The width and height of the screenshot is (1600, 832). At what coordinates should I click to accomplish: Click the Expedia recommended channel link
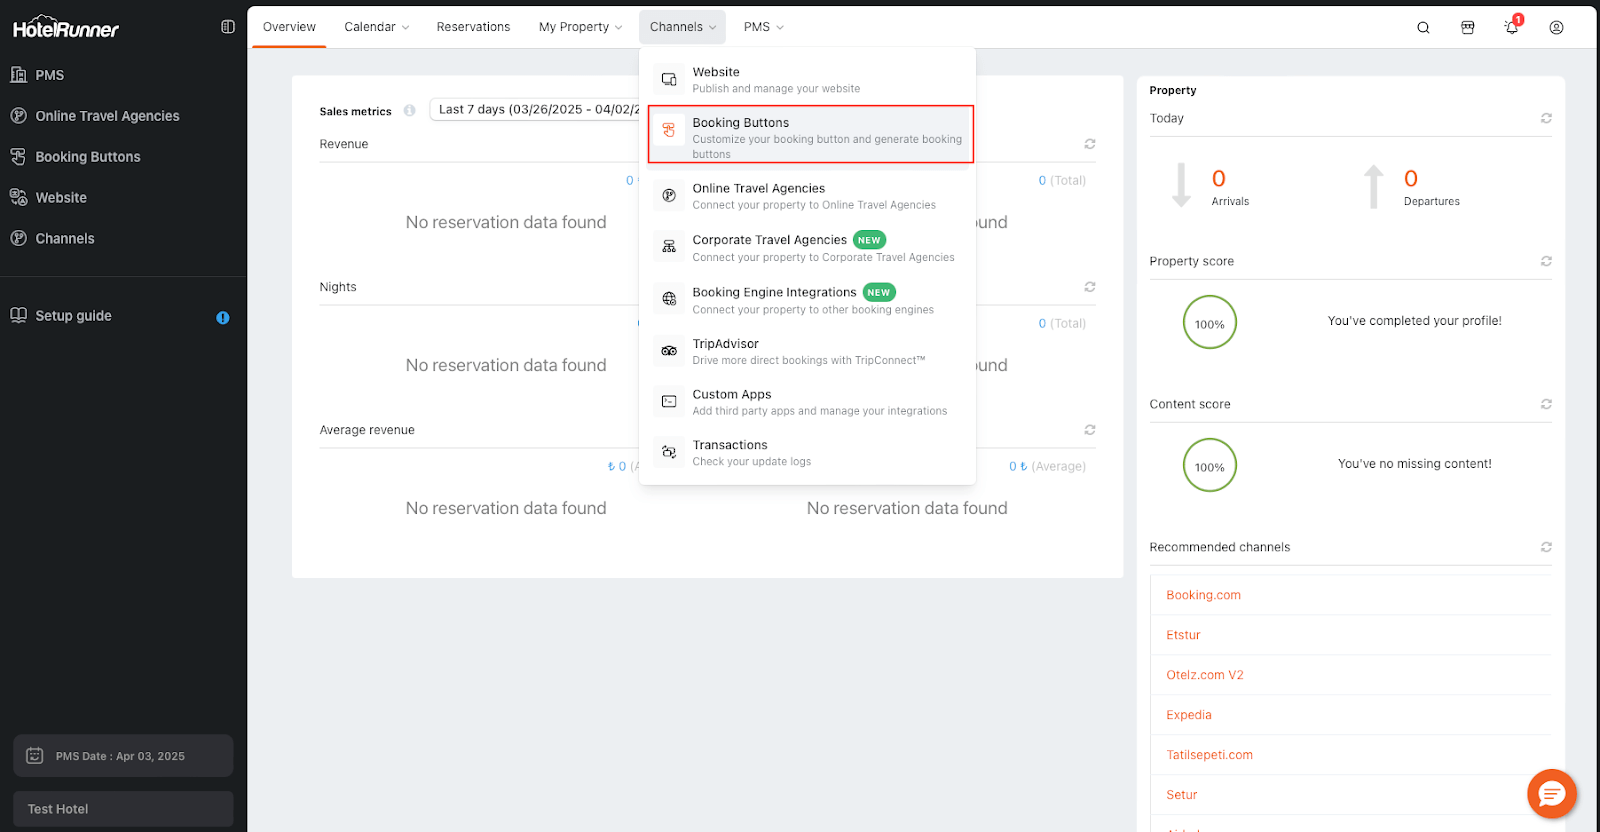coord(1188,715)
